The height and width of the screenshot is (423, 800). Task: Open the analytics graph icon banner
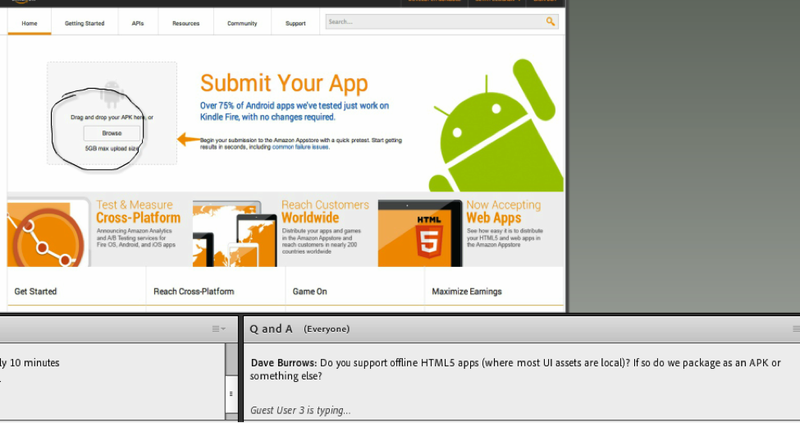click(x=48, y=233)
